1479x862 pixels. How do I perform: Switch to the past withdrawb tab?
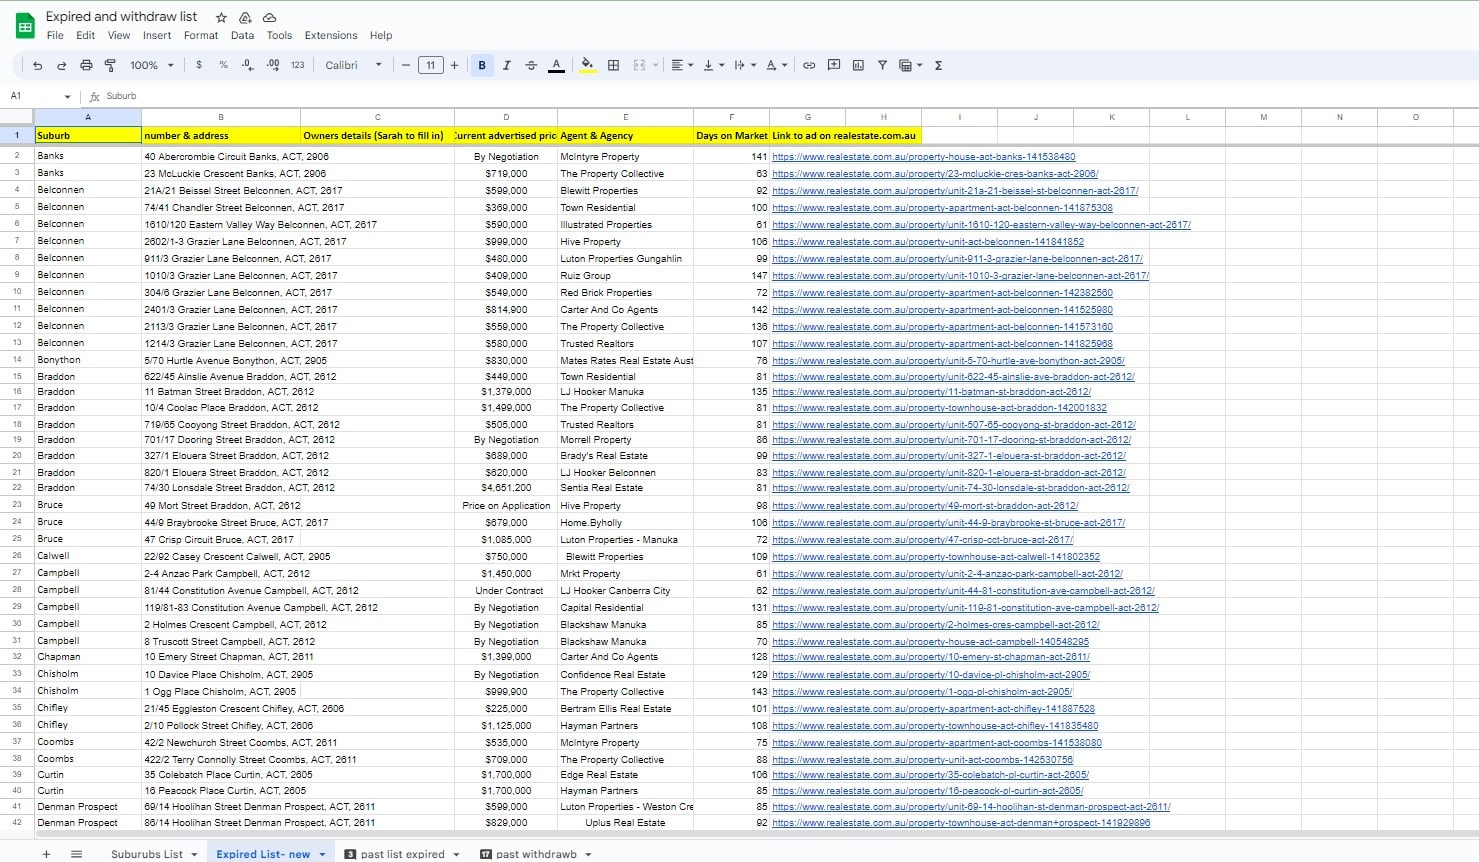click(x=536, y=854)
